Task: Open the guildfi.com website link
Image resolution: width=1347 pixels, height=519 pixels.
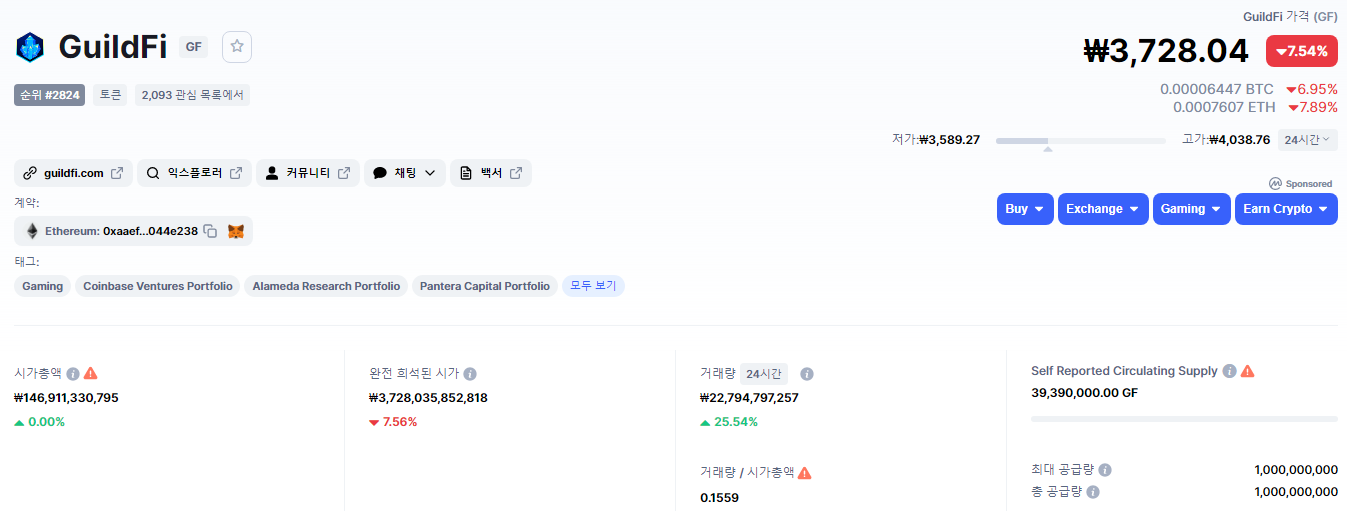Action: [73, 173]
